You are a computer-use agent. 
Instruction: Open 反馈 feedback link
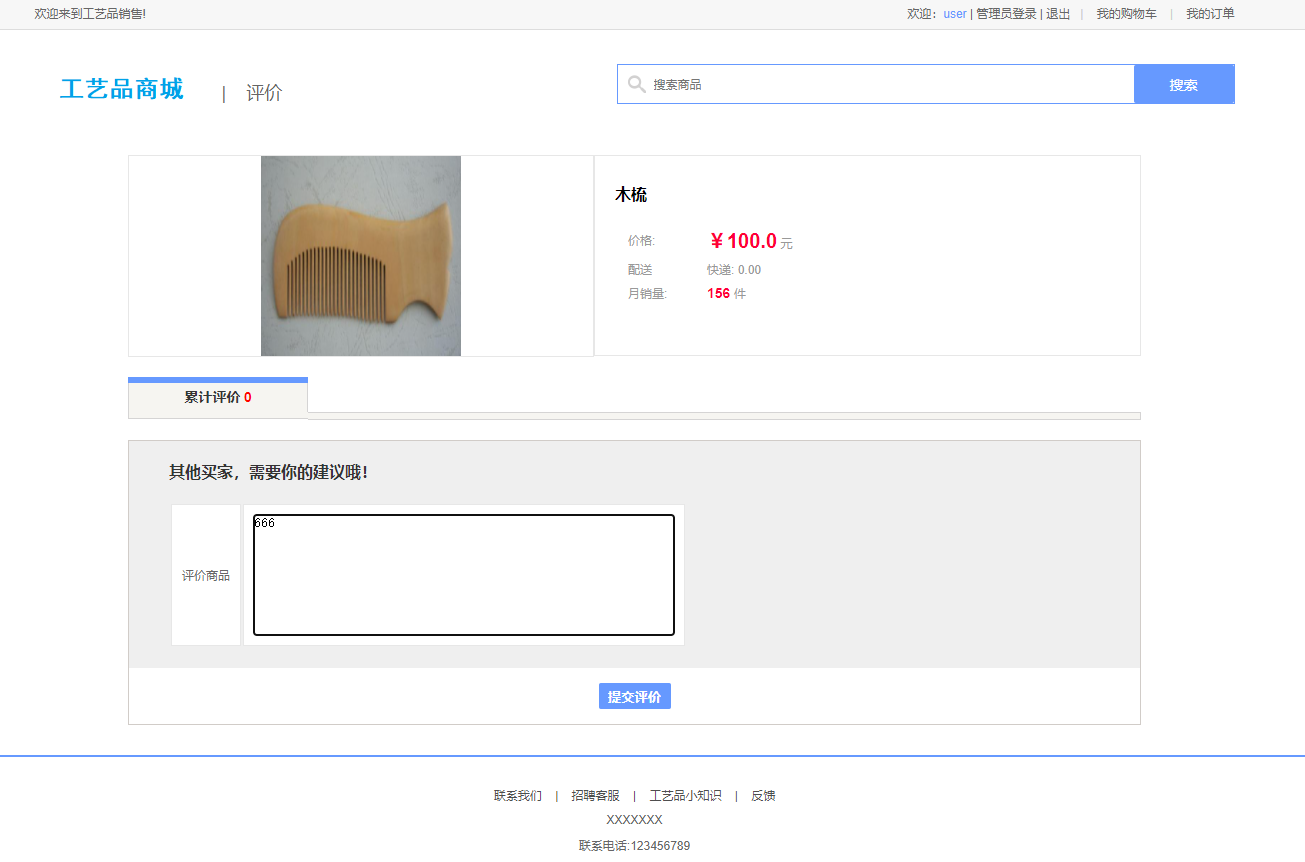click(762, 795)
